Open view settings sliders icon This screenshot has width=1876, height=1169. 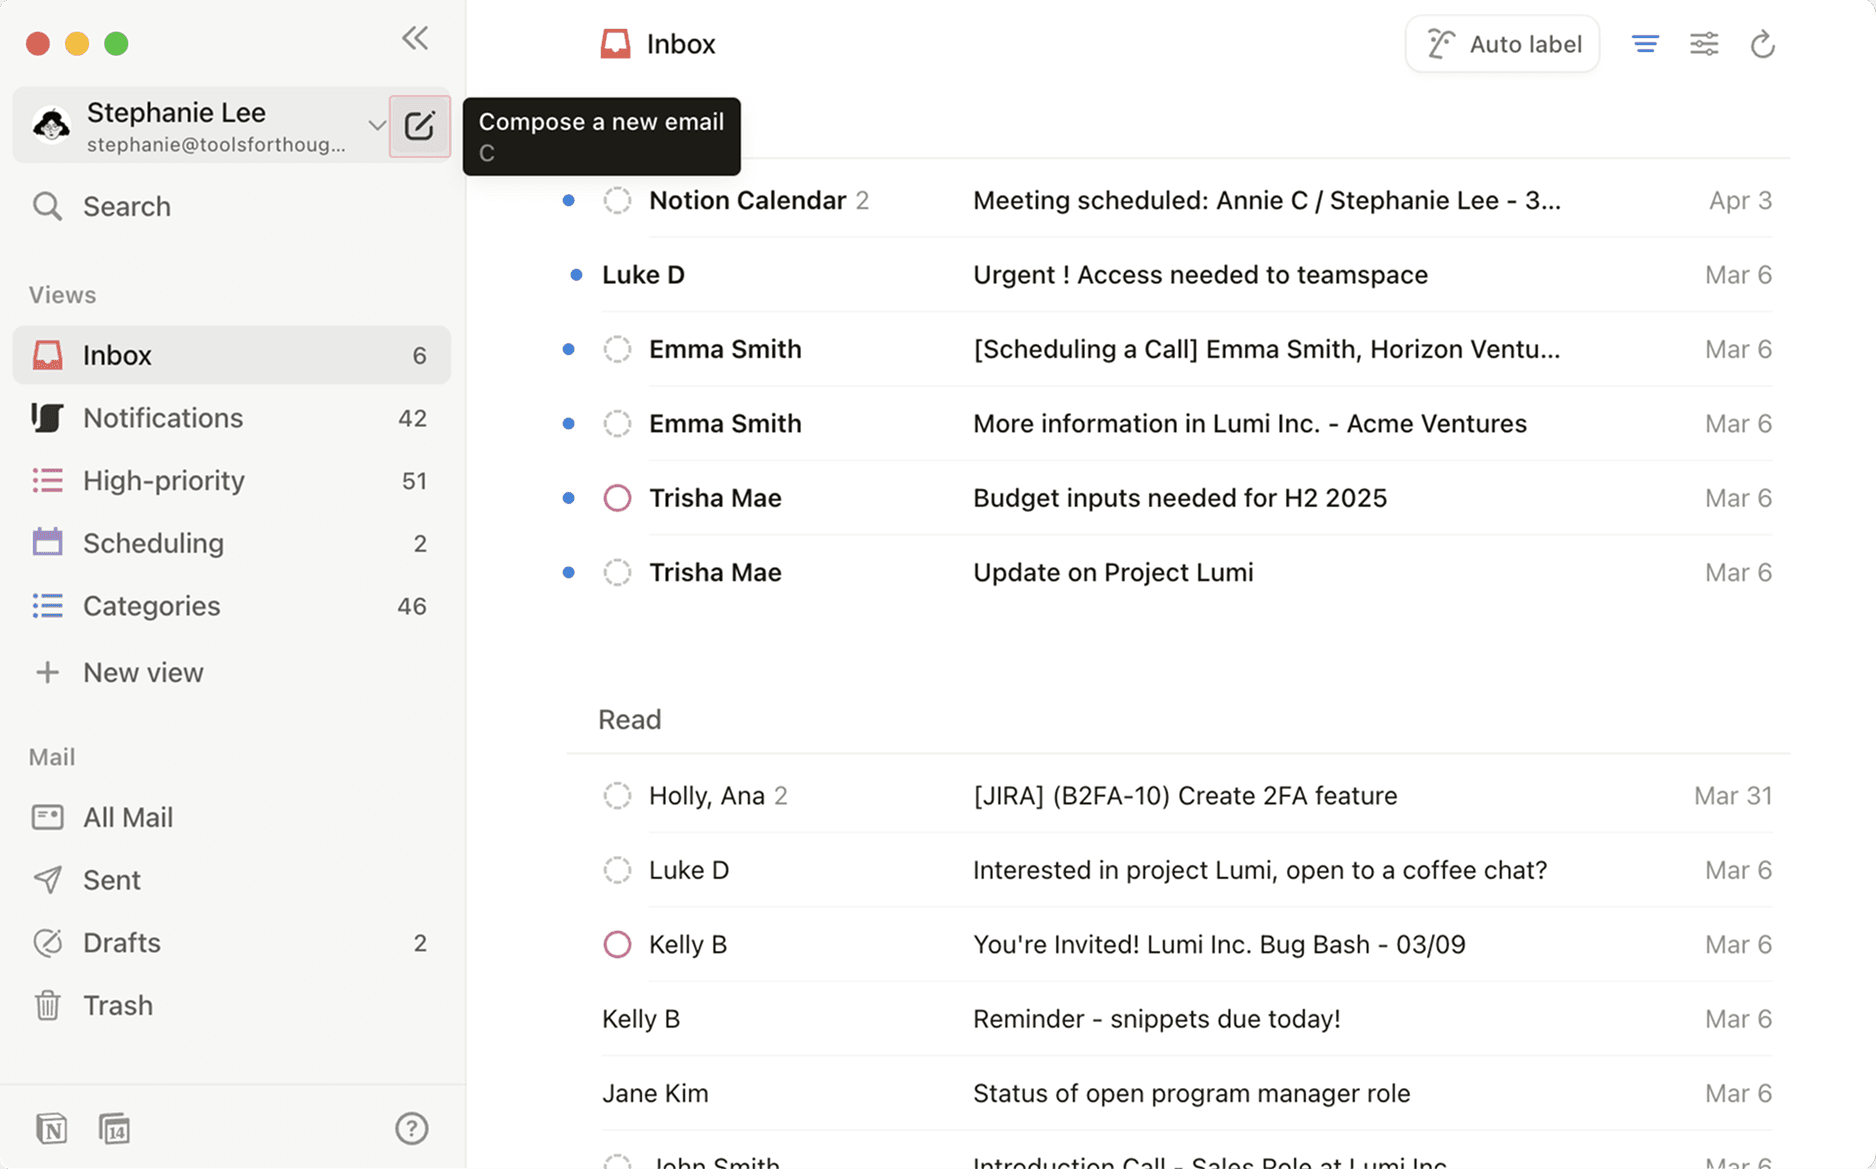coord(1704,44)
